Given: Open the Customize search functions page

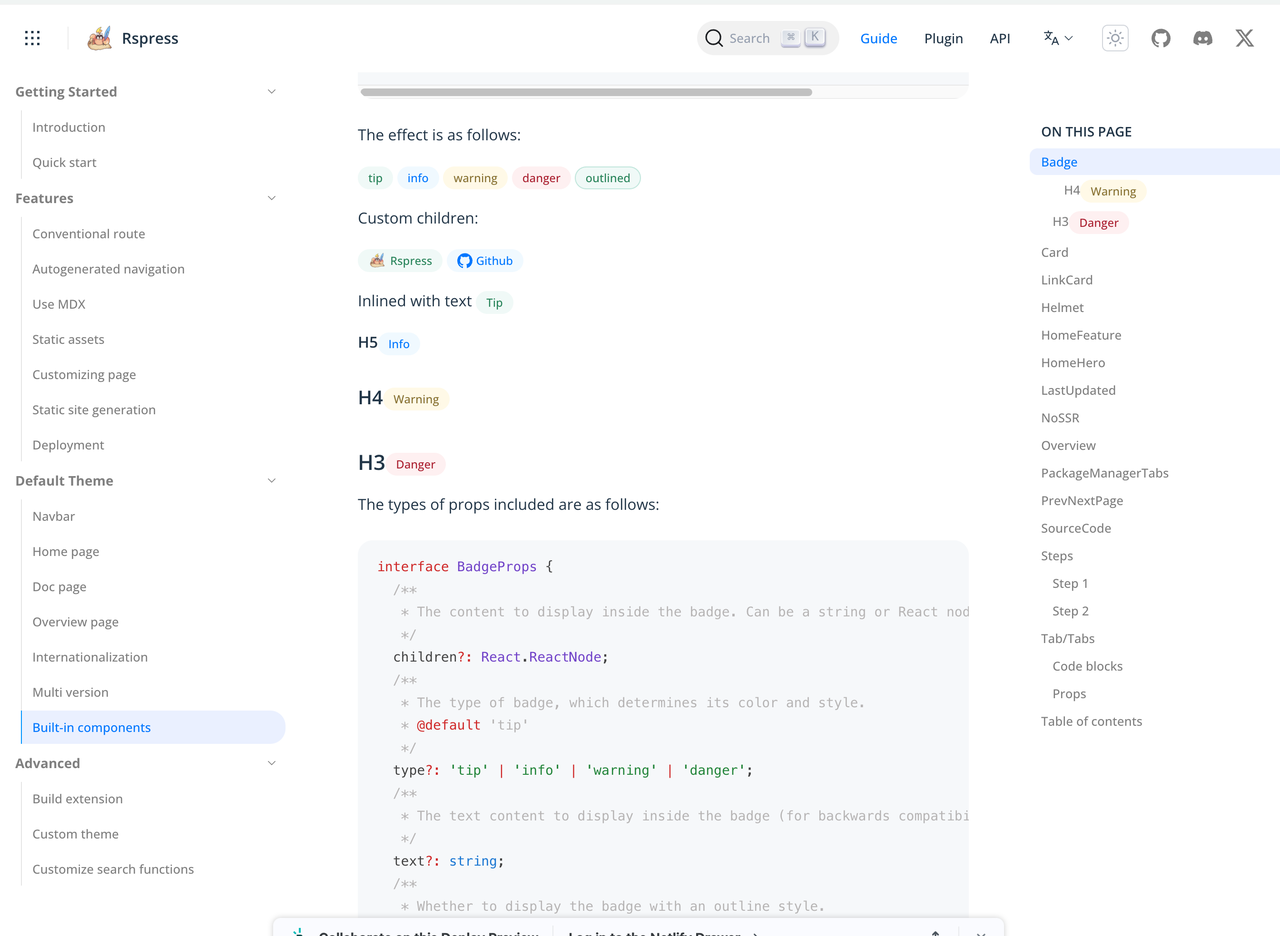Looking at the screenshot, I should pyautogui.click(x=113, y=869).
